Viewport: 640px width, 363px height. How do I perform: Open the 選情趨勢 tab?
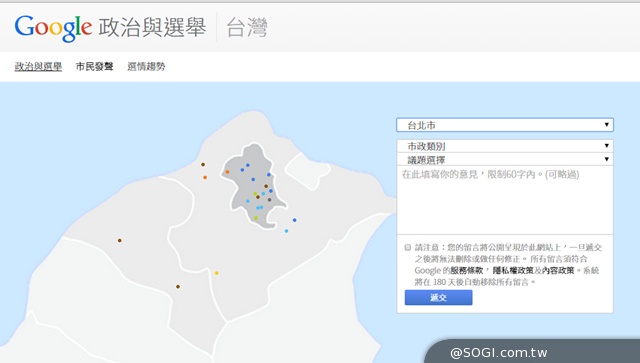coord(146,66)
